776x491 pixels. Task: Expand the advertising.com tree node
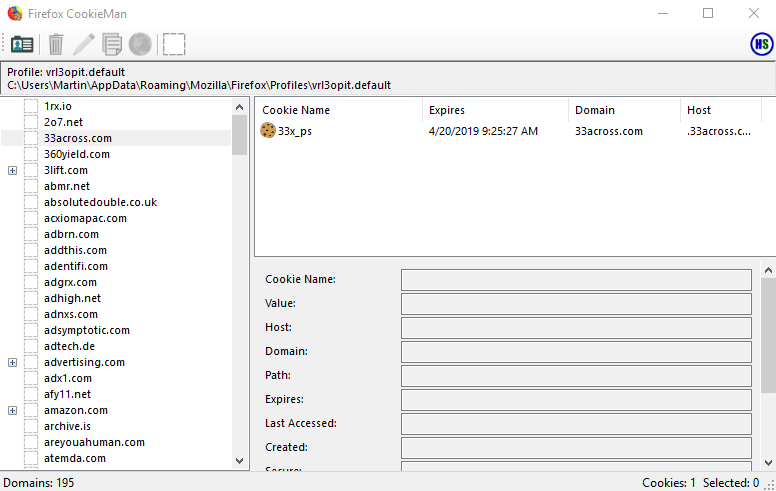point(13,362)
